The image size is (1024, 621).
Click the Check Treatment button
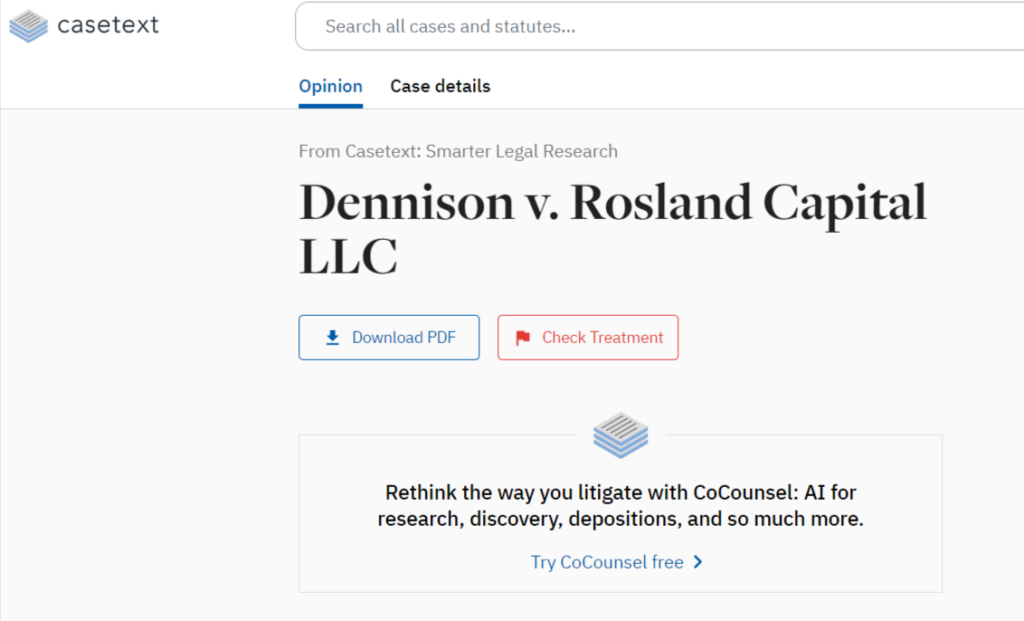coord(588,338)
